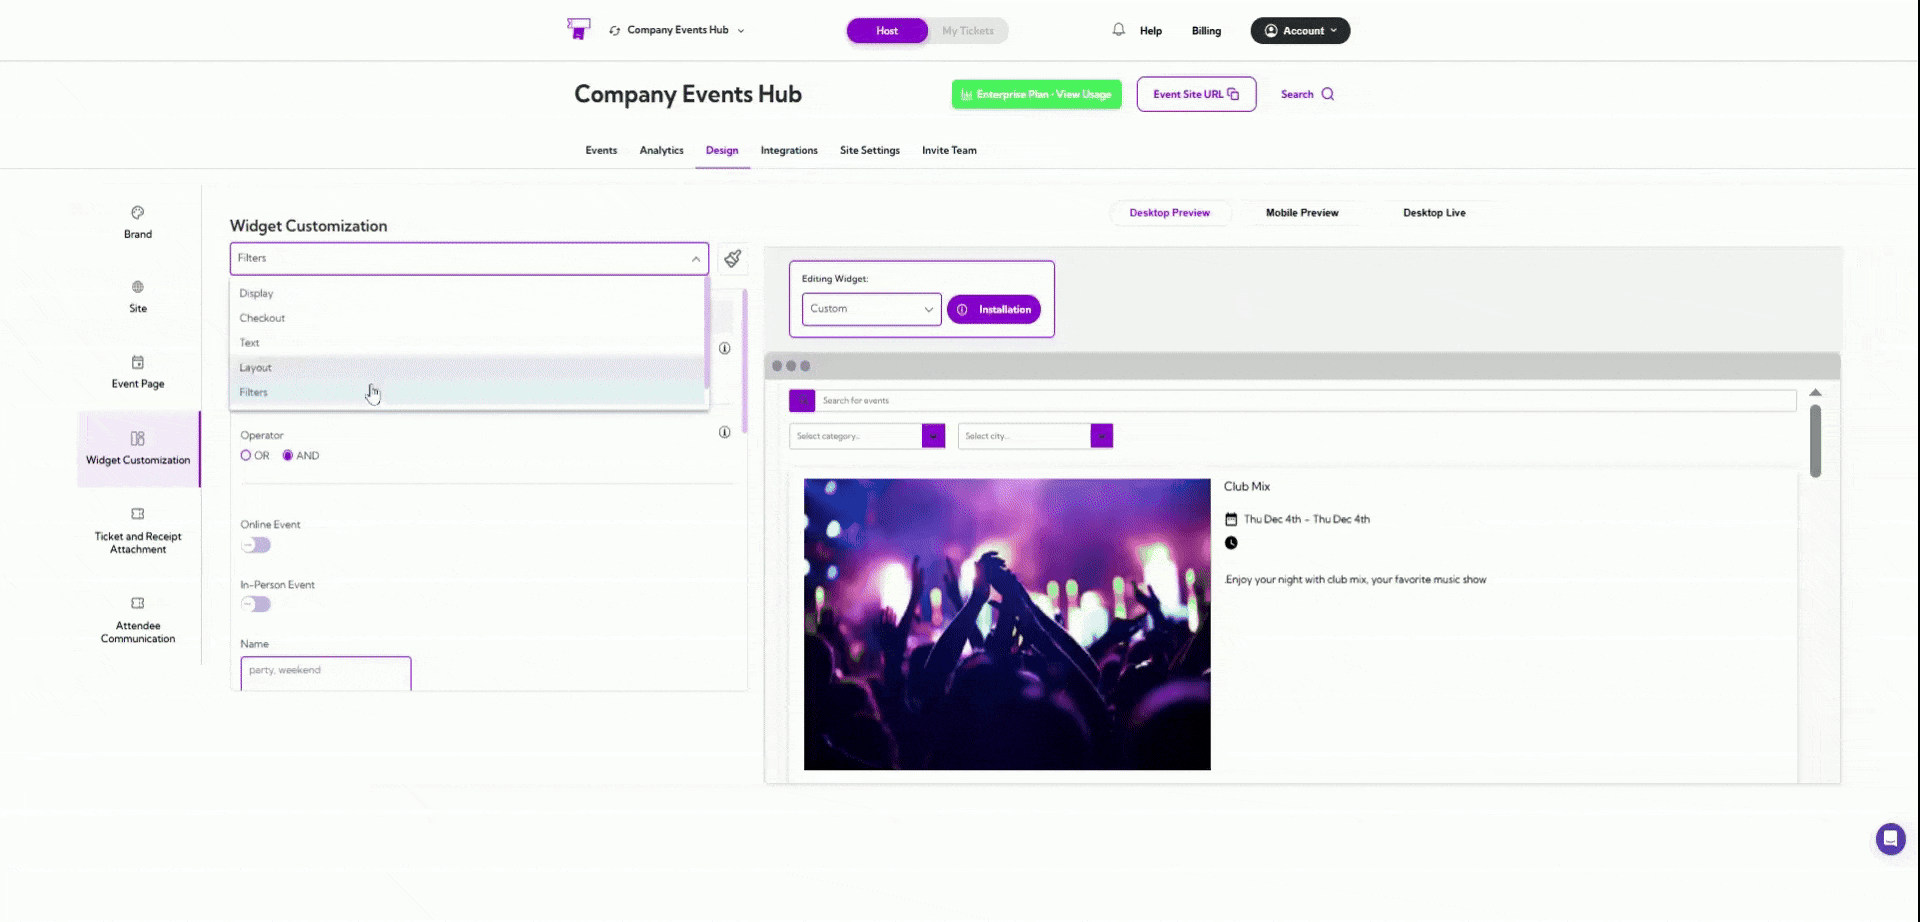
Task: Toggle the Online Event switch
Action: point(256,545)
